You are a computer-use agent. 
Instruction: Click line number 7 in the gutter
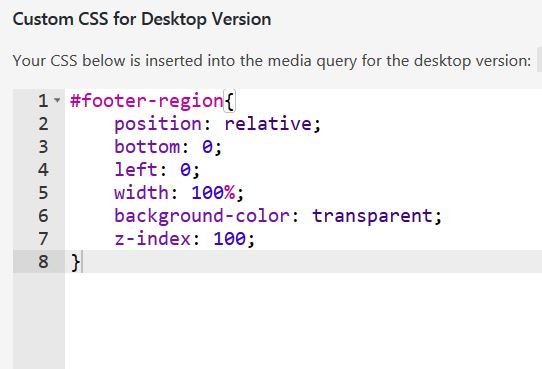43,239
